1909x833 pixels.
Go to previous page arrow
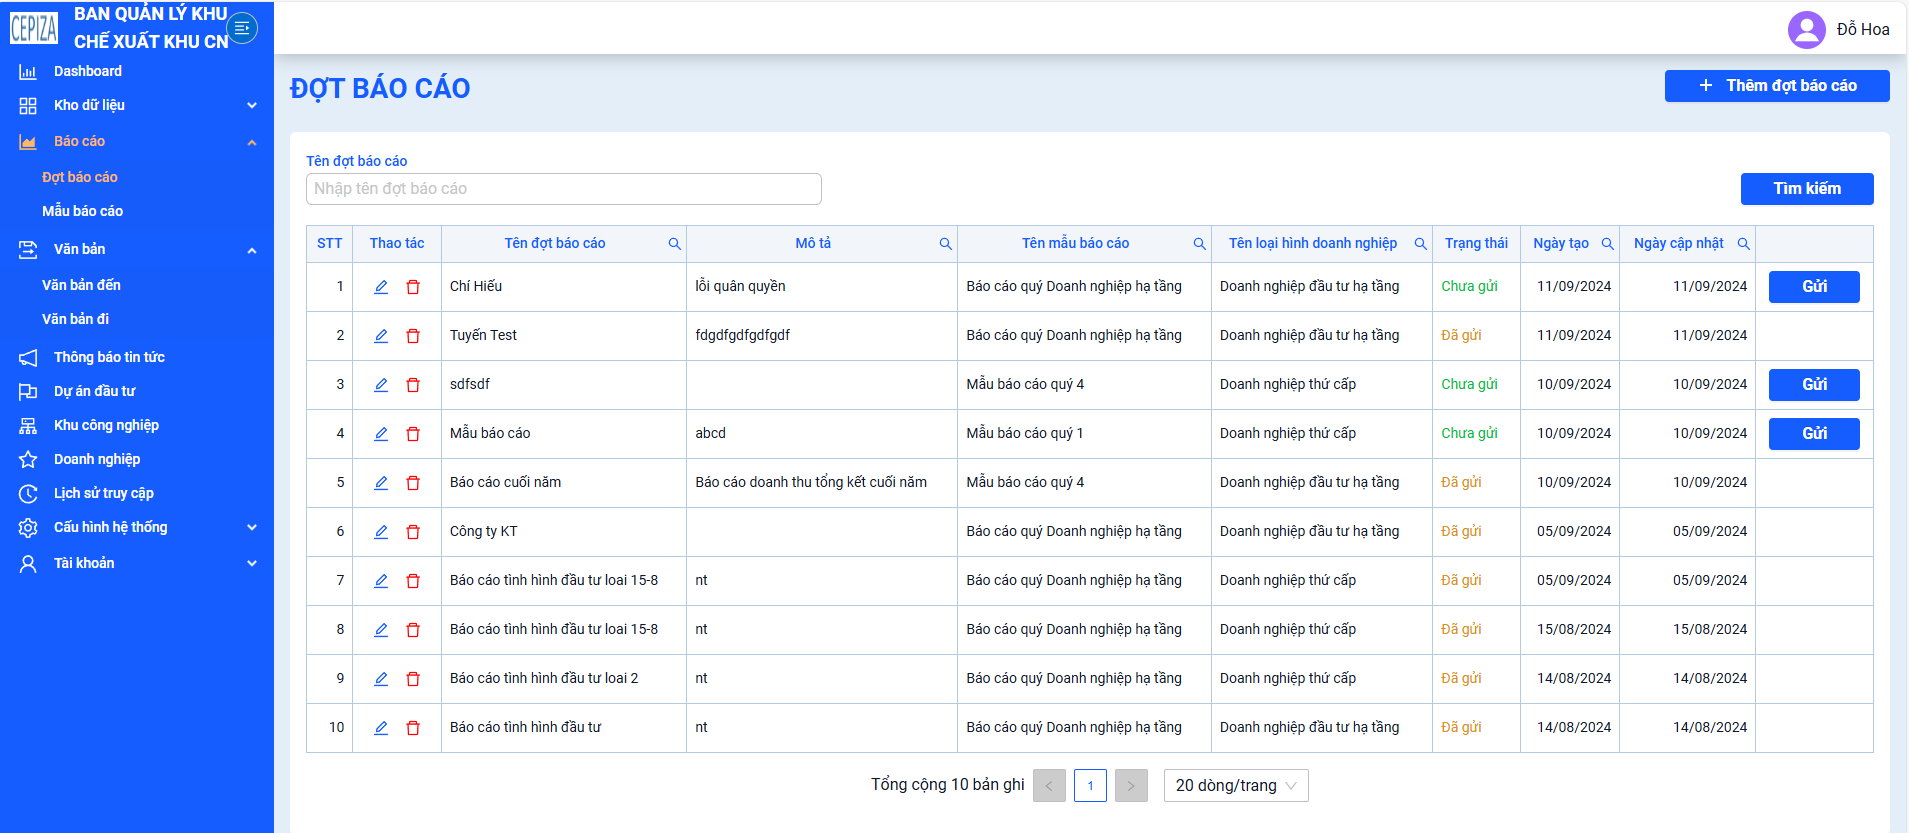(1049, 785)
